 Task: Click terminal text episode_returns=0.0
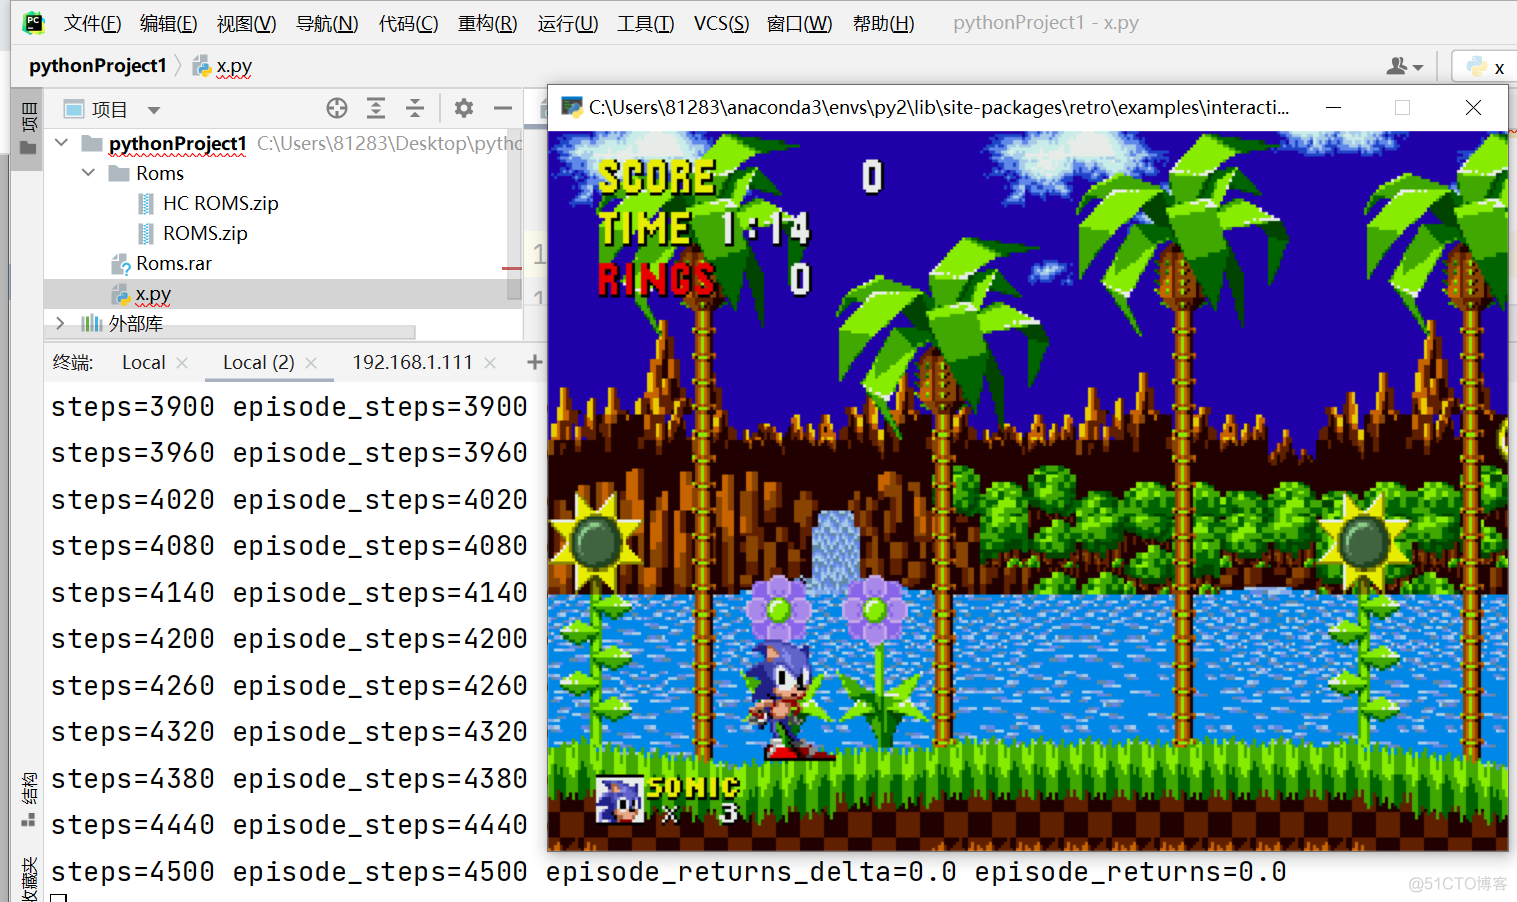click(x=1130, y=872)
